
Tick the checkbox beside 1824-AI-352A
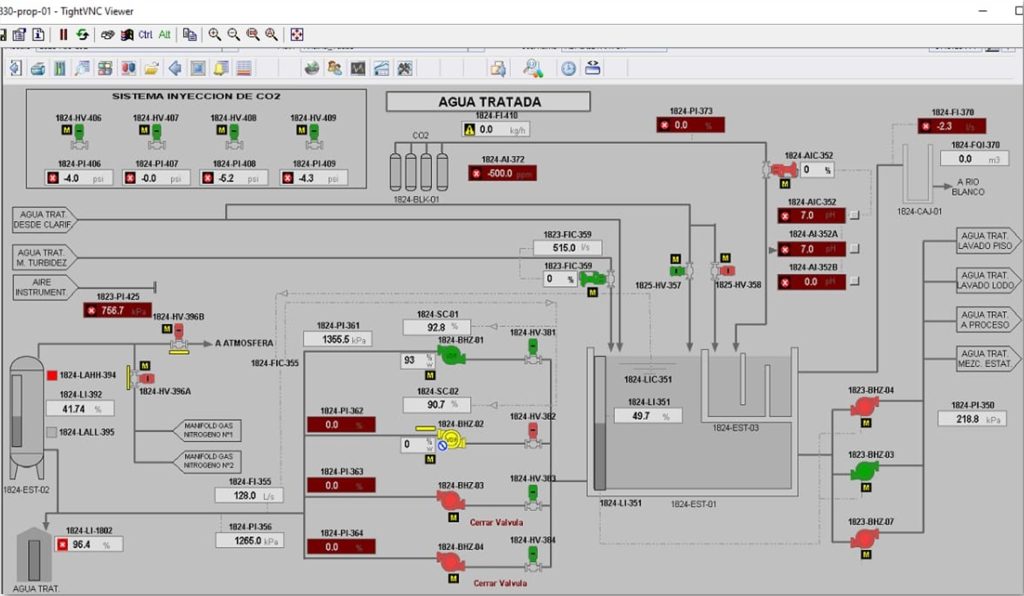point(855,249)
